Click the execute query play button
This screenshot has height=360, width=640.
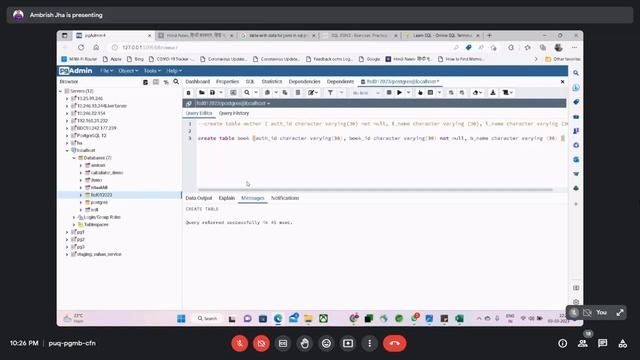(x=400, y=93)
